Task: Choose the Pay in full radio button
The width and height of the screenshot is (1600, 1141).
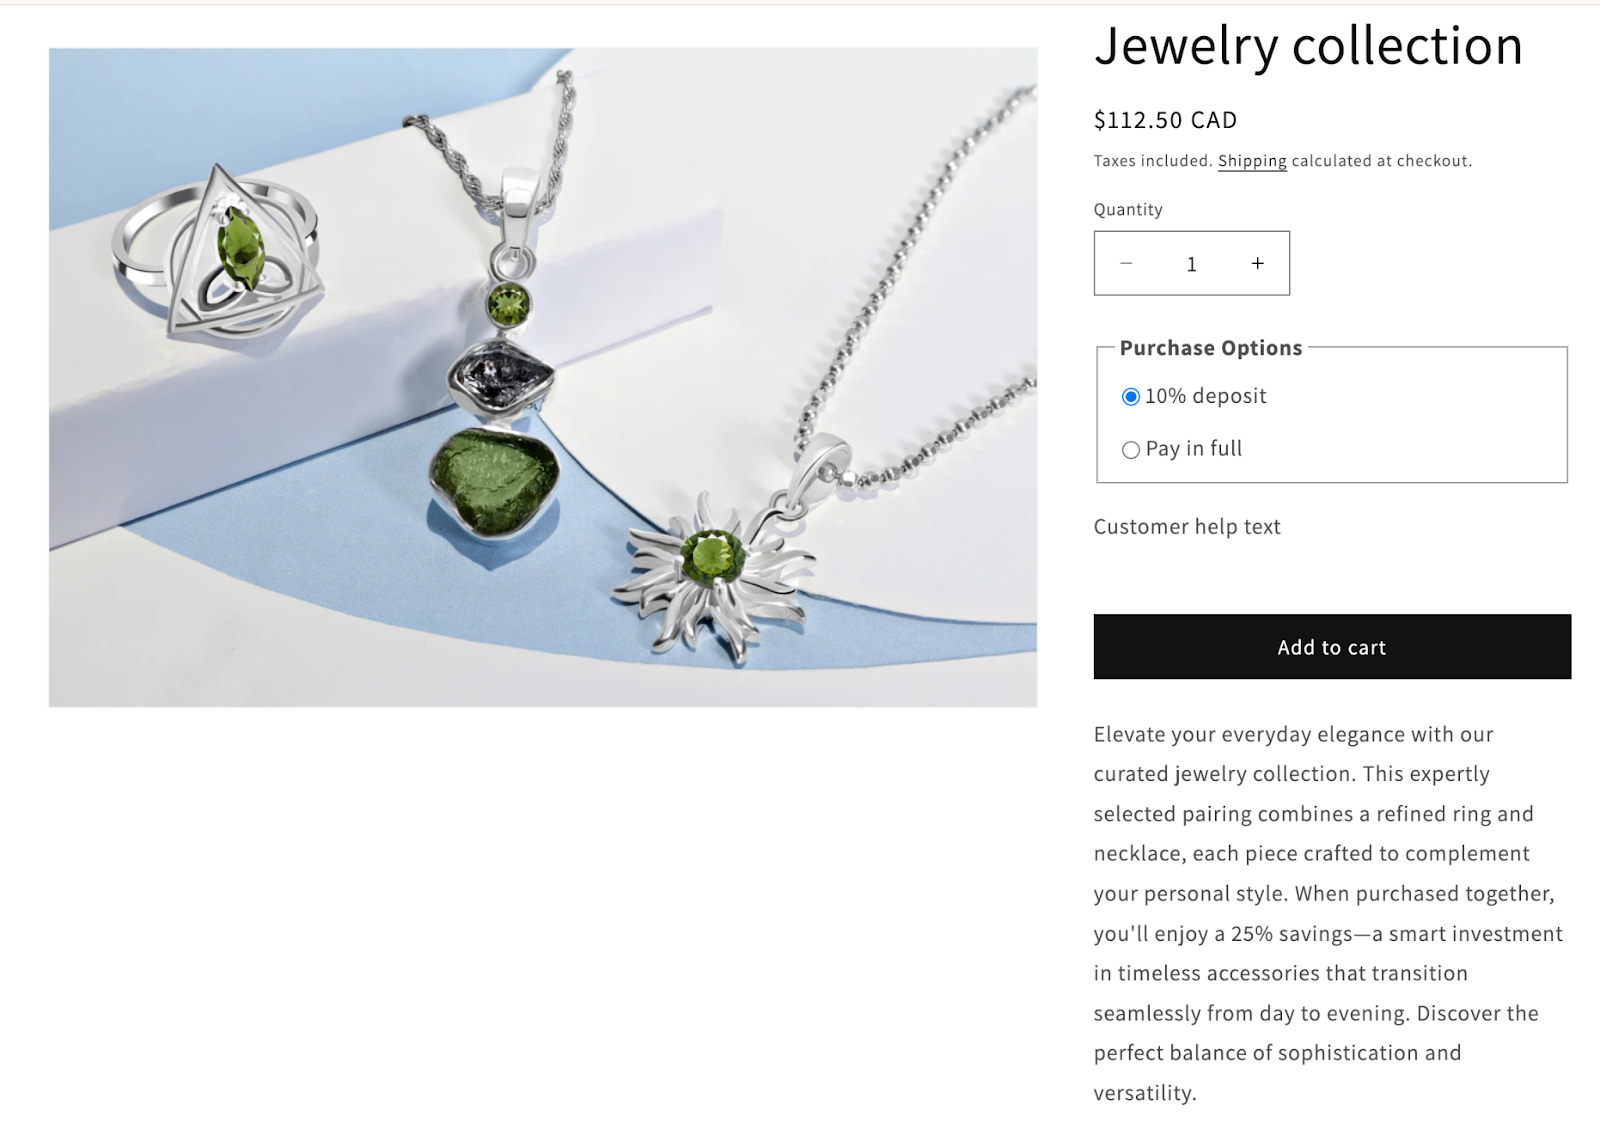Action: [1131, 450]
